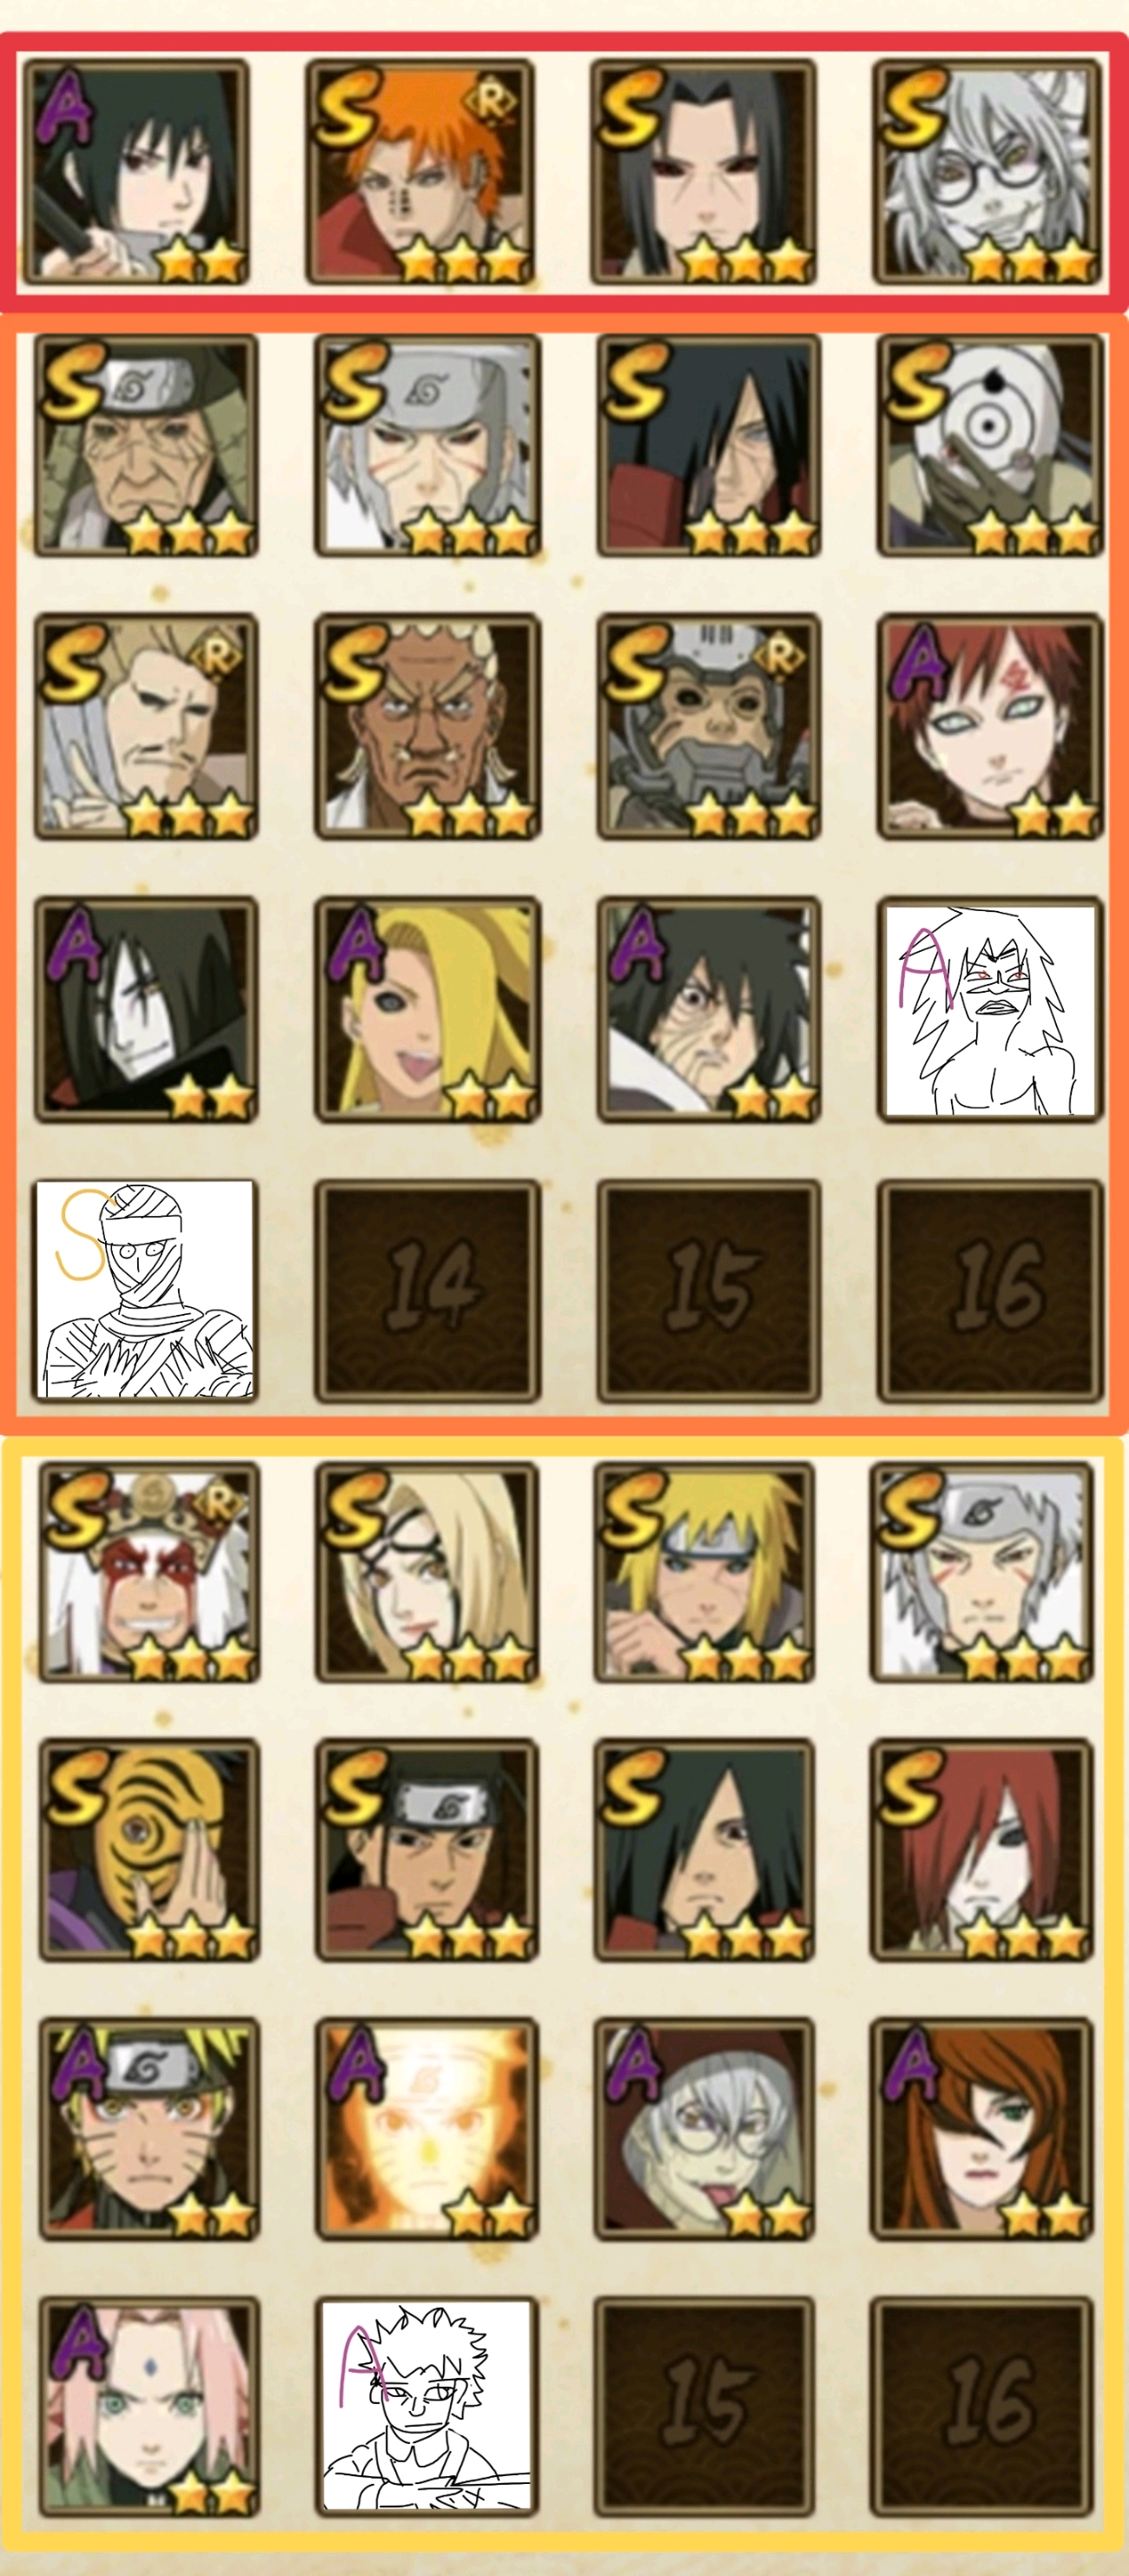Select the orange spiral-masked Tobi portrait
The height and width of the screenshot is (2576, 1129).
click(149, 1849)
